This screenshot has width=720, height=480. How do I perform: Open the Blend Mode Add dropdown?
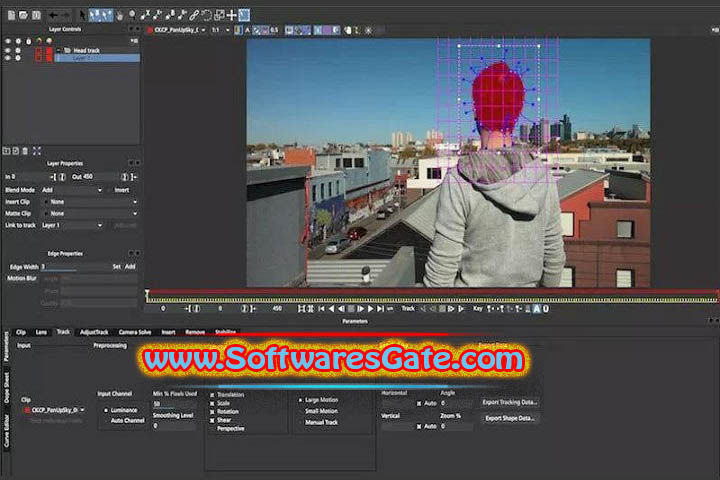72,190
